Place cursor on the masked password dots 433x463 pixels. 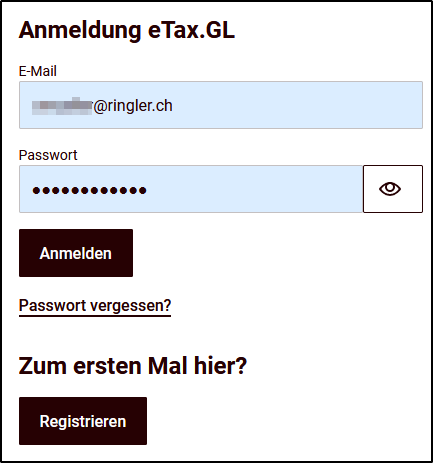[89, 190]
